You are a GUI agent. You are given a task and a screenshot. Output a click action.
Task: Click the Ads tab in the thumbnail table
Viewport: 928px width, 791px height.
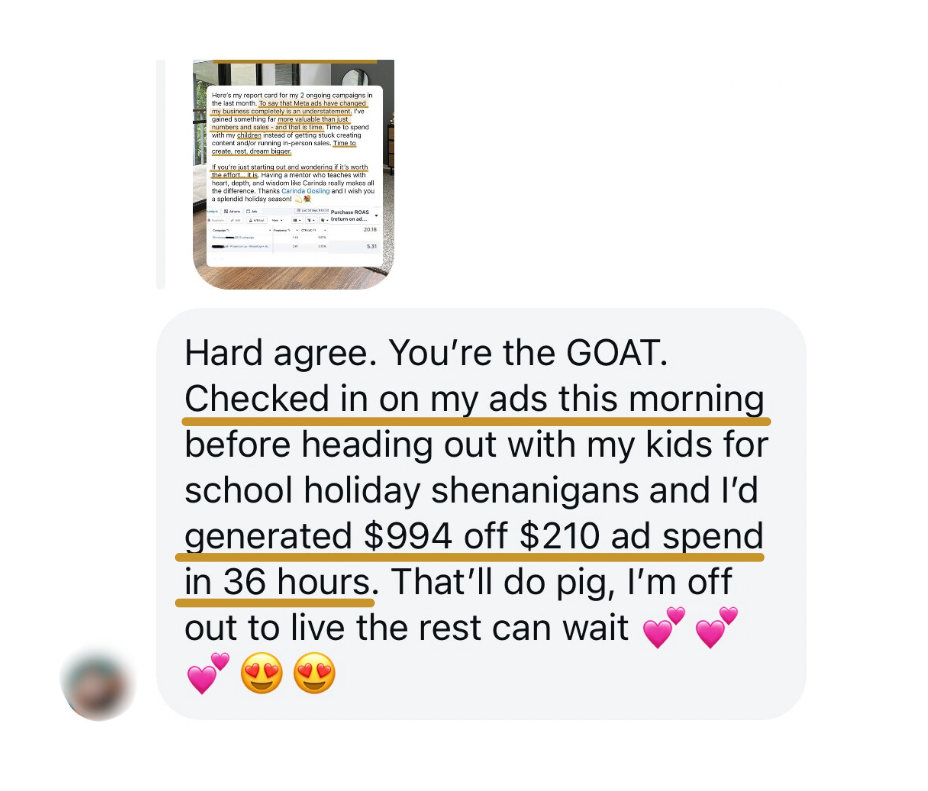[x=252, y=211]
